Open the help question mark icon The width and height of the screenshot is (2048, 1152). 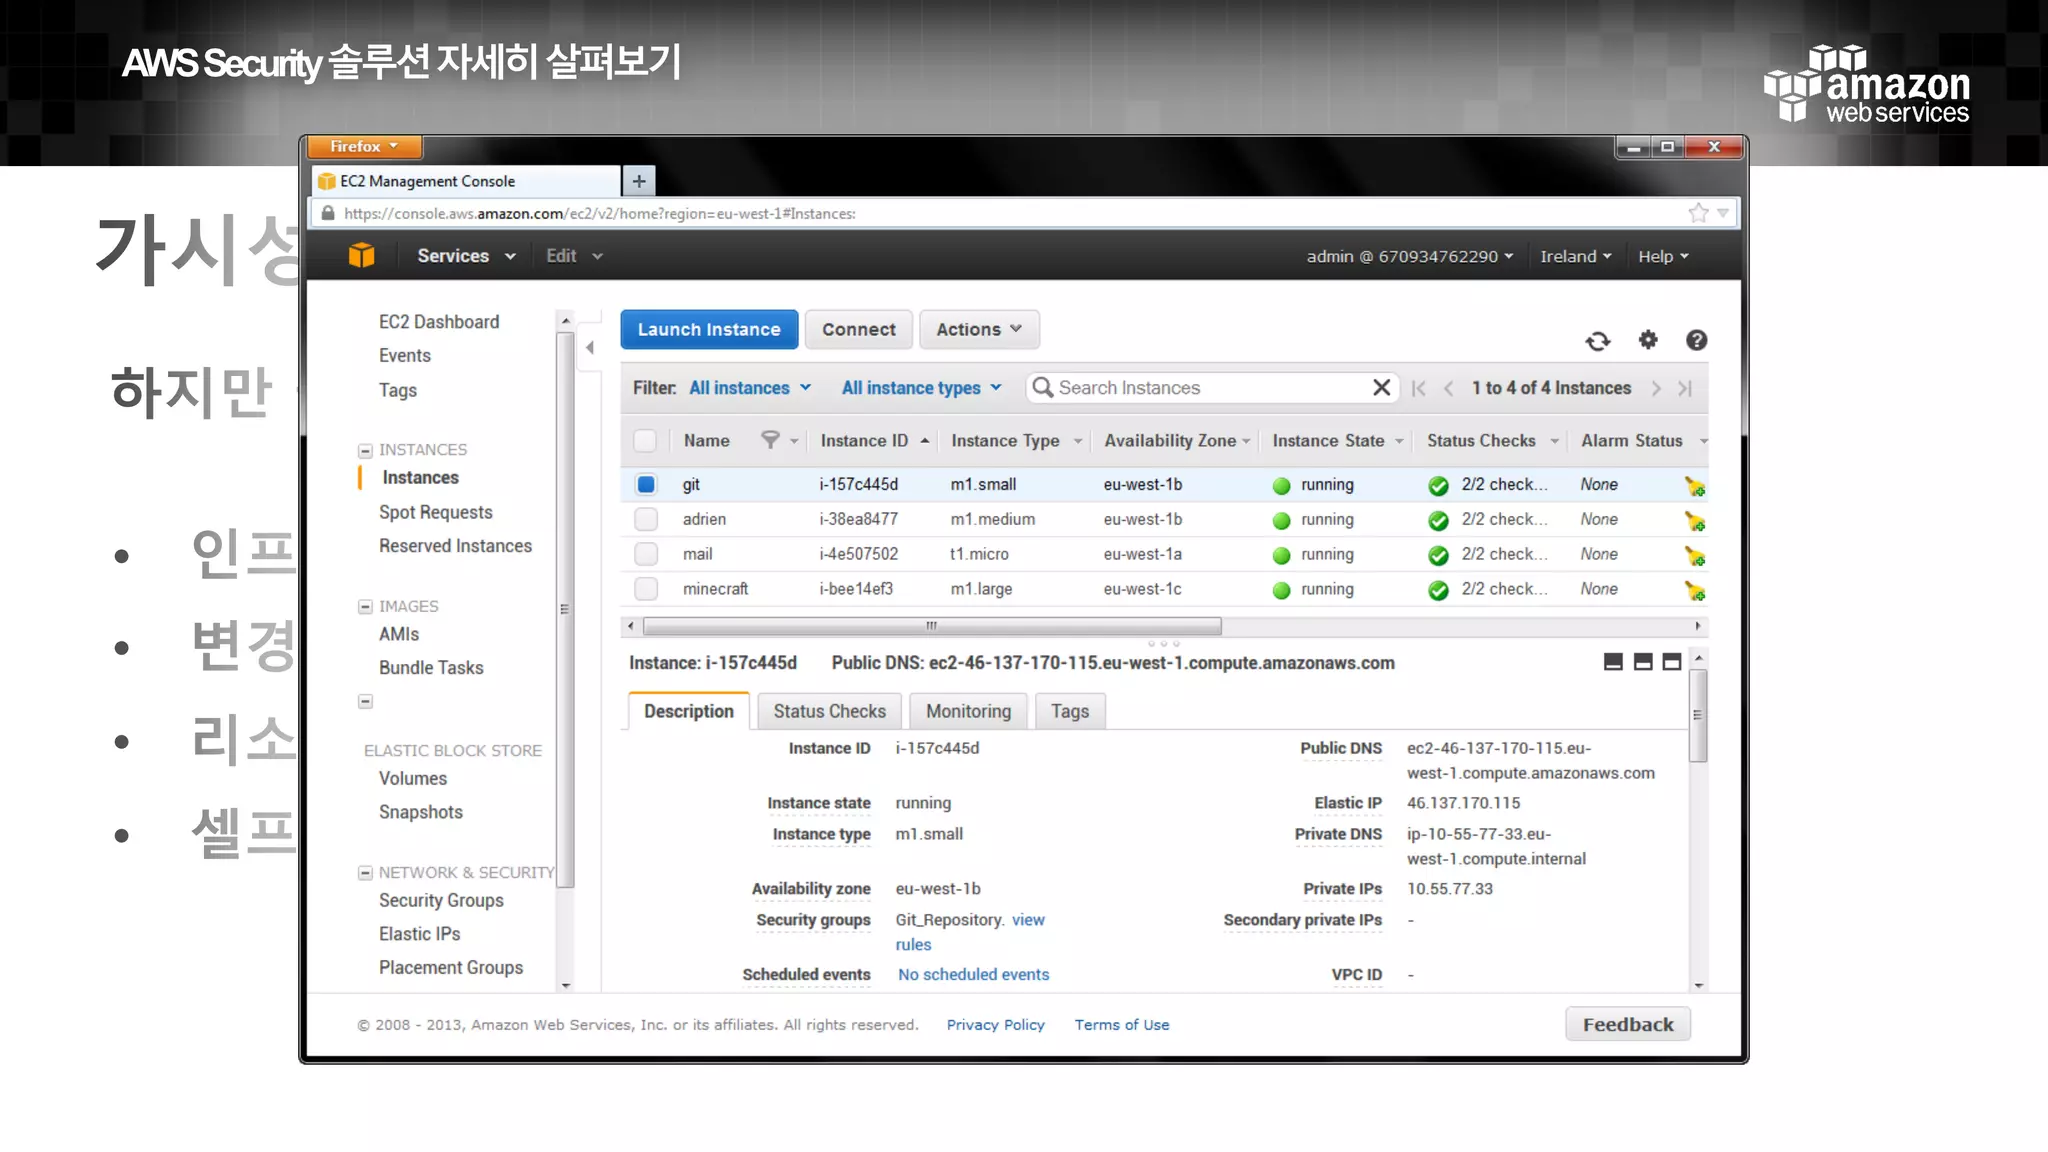[1696, 341]
